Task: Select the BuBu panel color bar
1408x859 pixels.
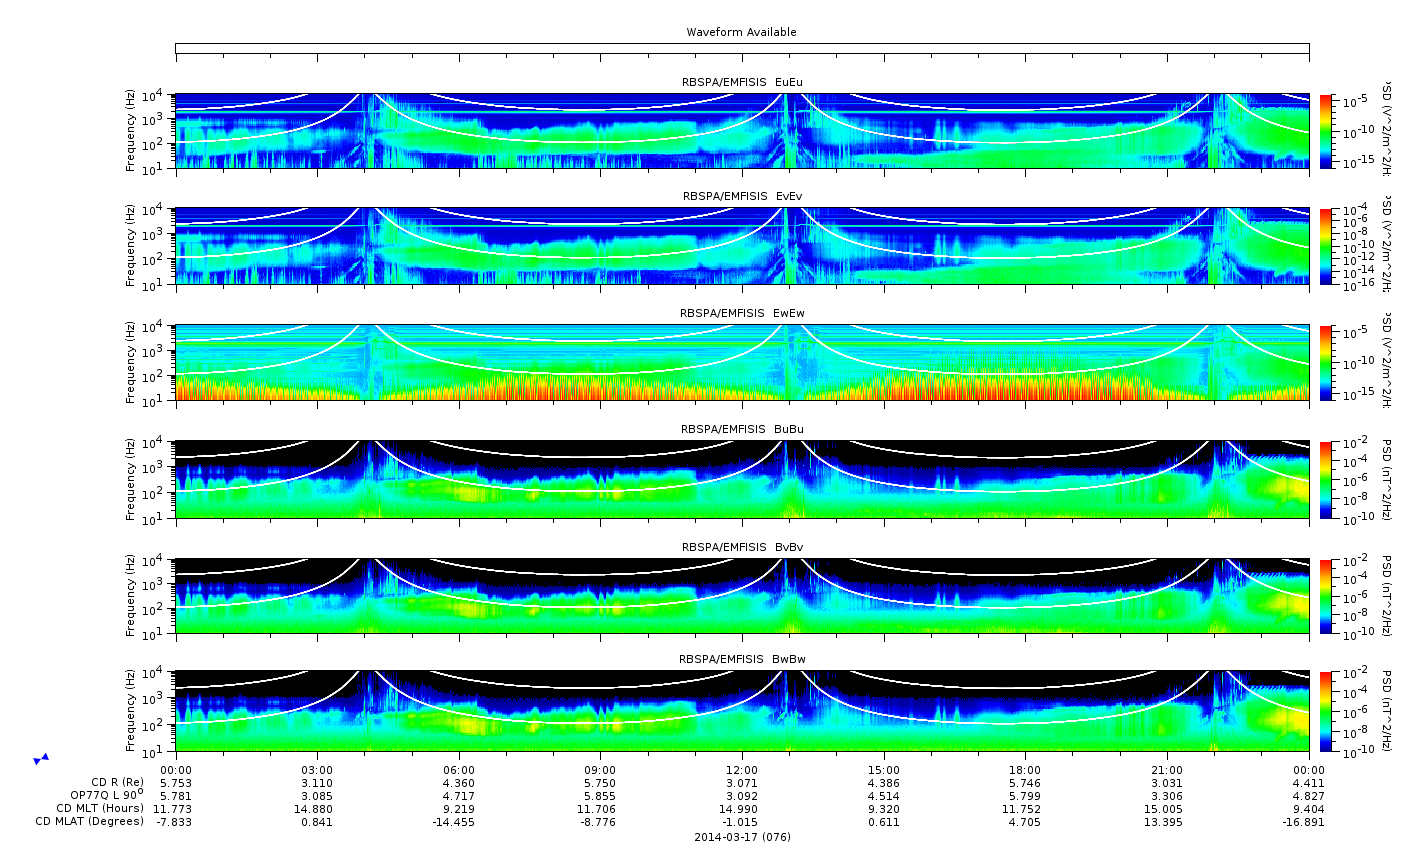Action: (x=1326, y=480)
